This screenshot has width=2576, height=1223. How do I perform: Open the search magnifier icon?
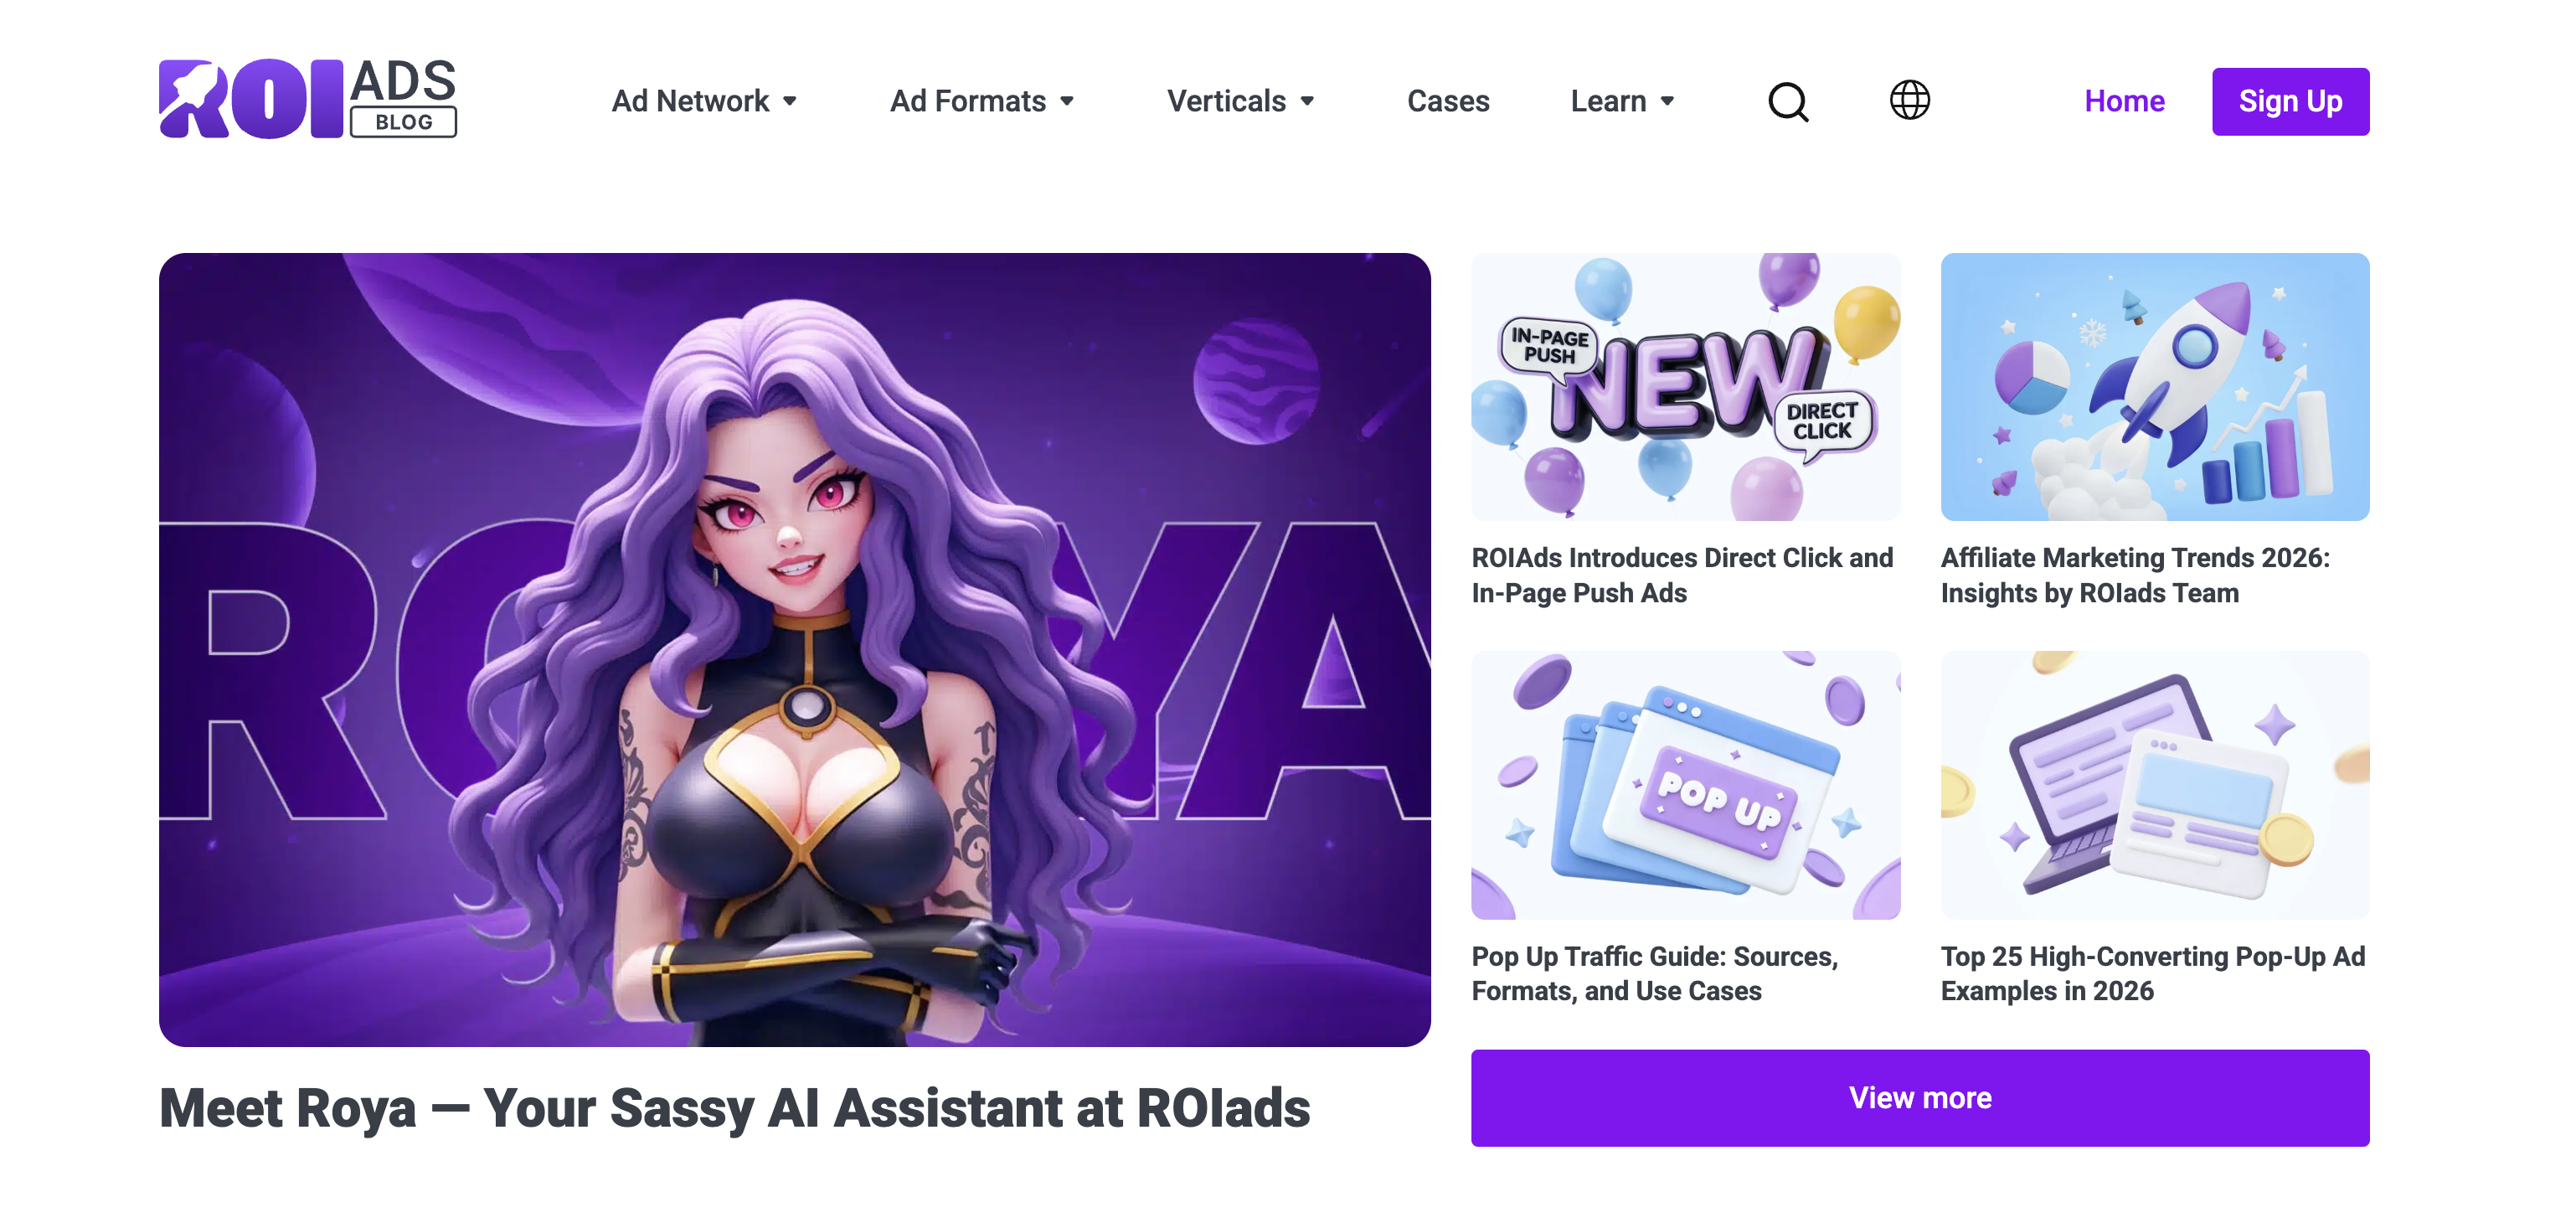1788,101
